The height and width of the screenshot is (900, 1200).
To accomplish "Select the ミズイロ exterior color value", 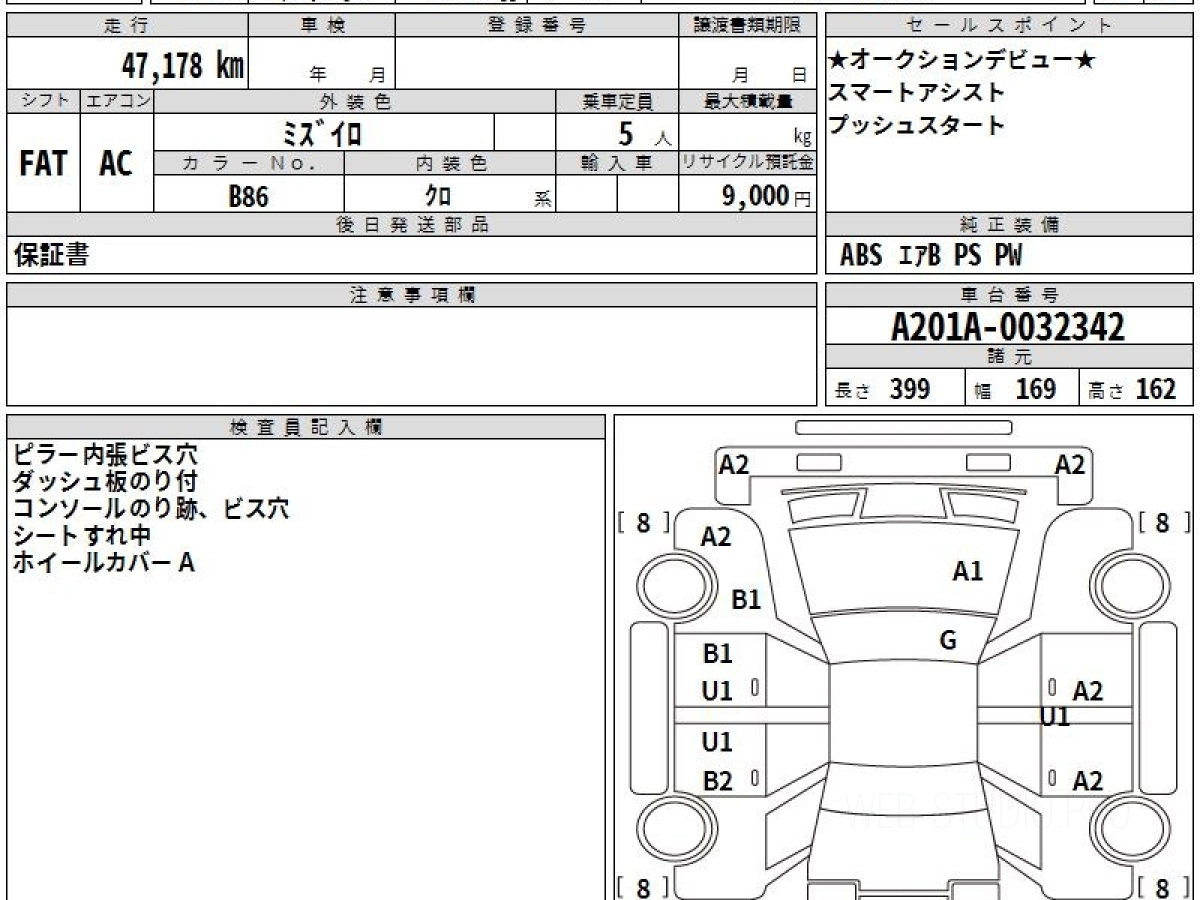I will (x=323, y=132).
